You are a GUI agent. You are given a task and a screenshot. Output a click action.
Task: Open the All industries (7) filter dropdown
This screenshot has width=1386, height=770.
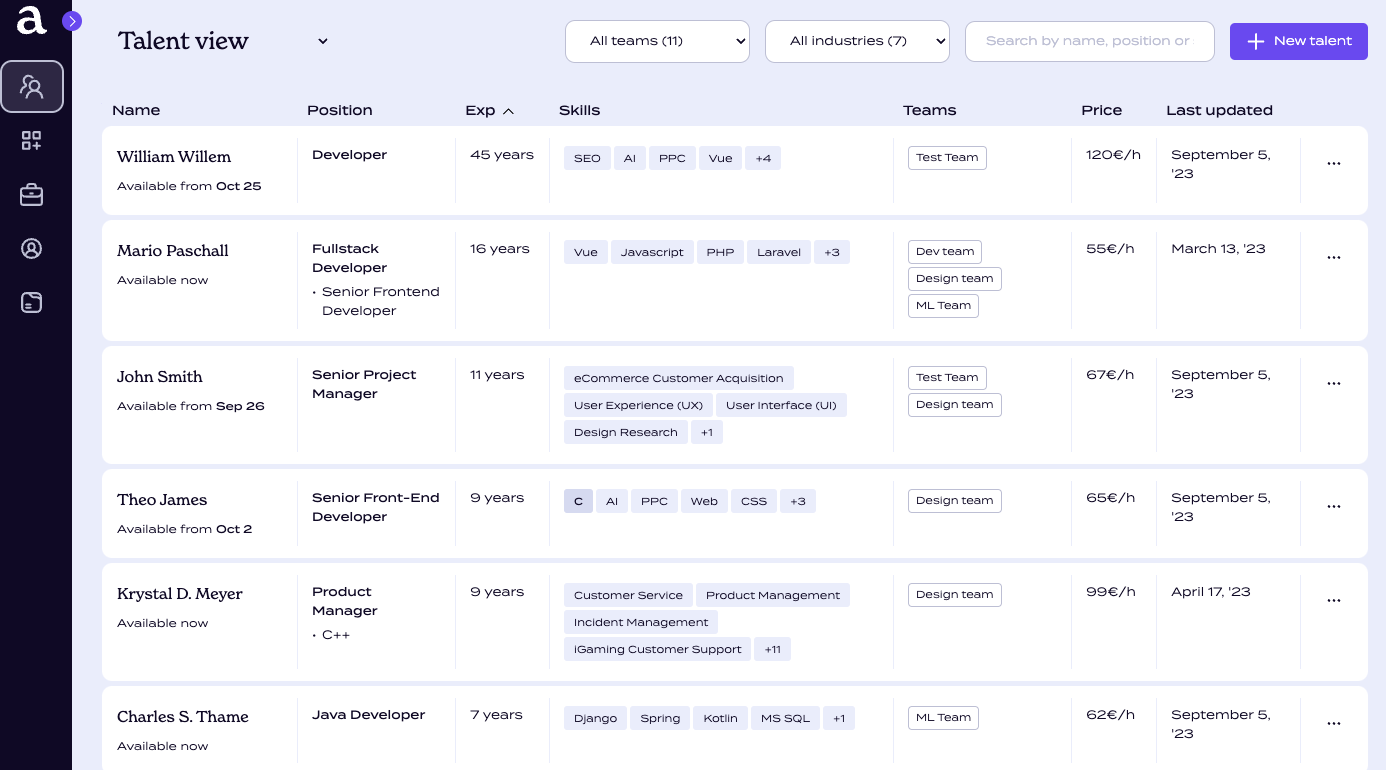tap(857, 41)
